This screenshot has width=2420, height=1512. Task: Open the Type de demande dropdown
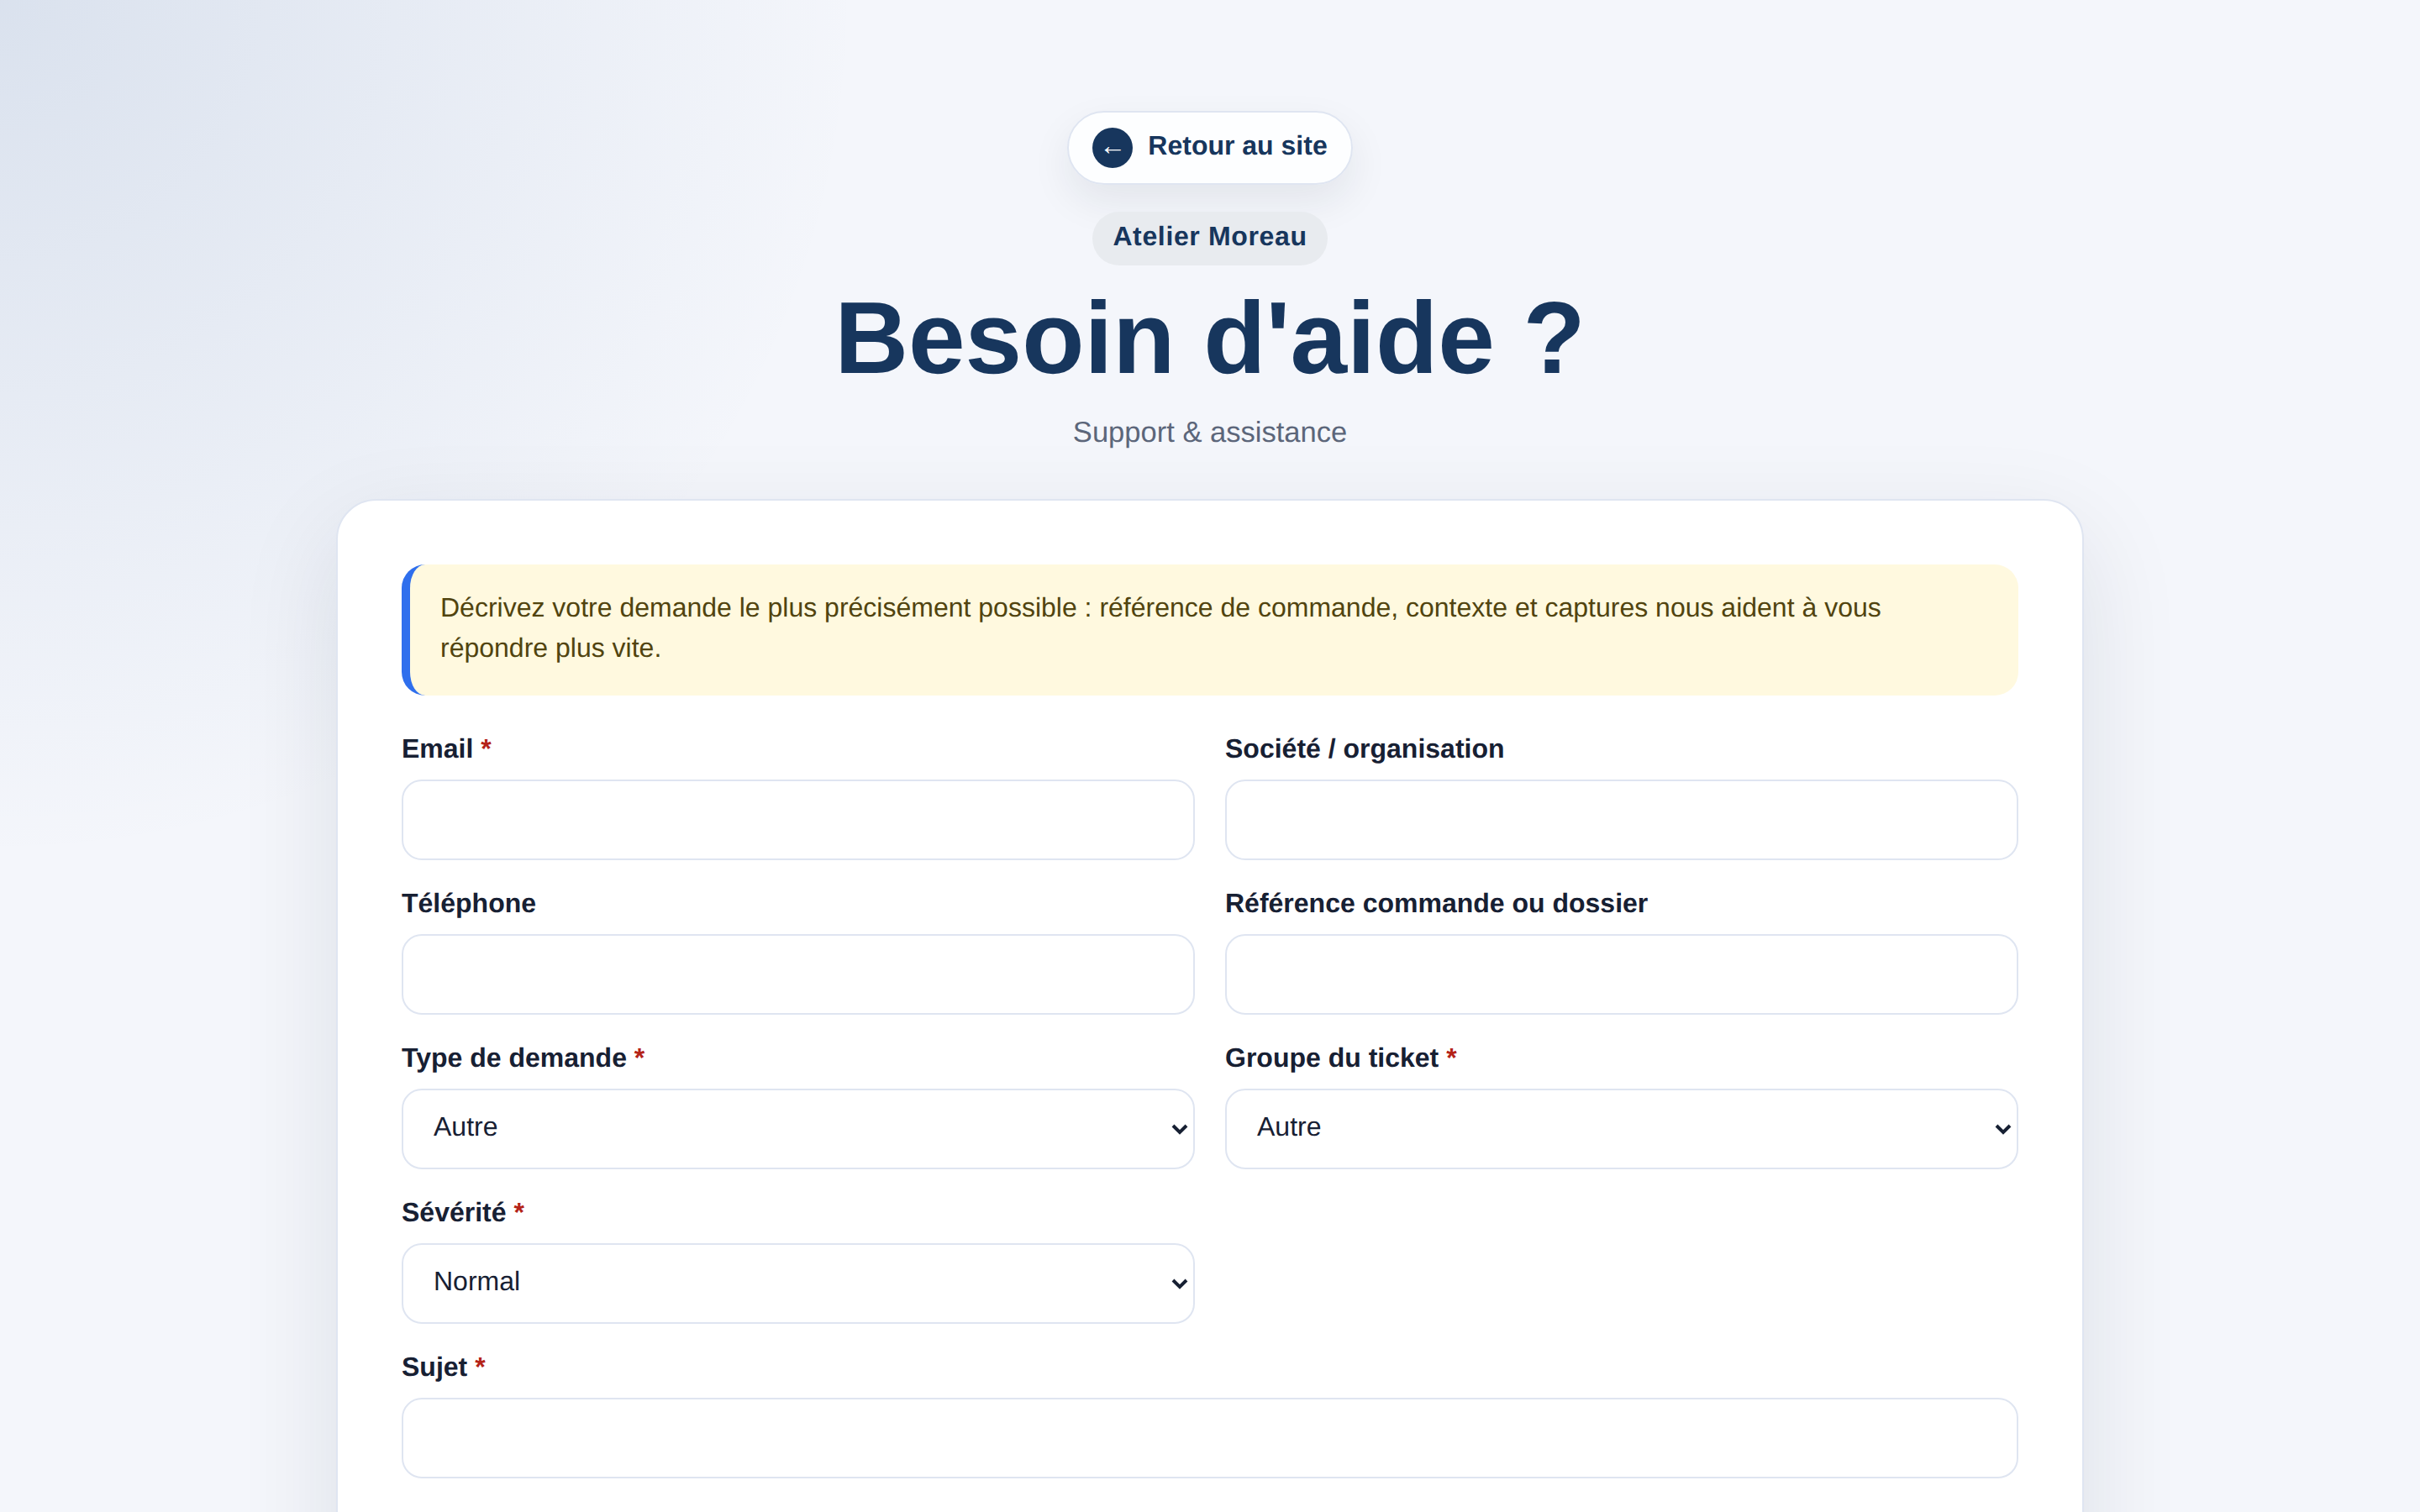(x=797, y=1129)
